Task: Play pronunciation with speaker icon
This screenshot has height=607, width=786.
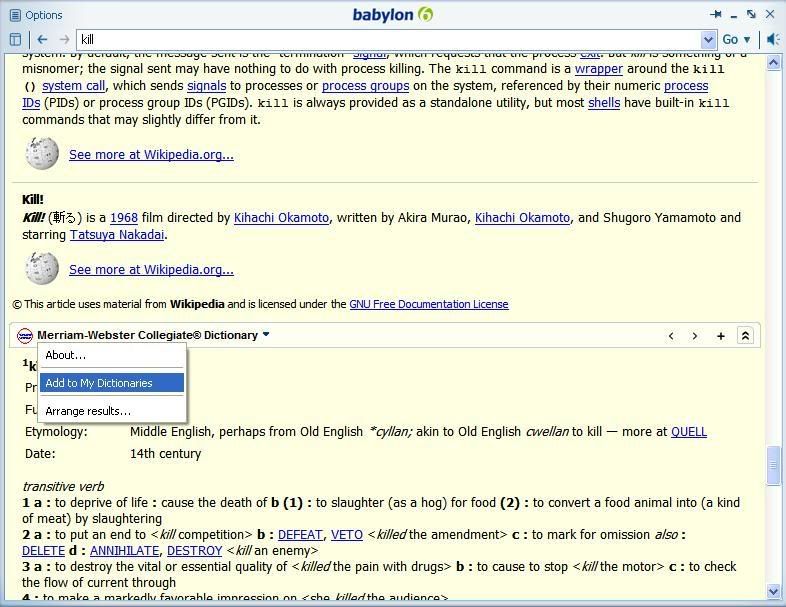Action: click(773, 39)
